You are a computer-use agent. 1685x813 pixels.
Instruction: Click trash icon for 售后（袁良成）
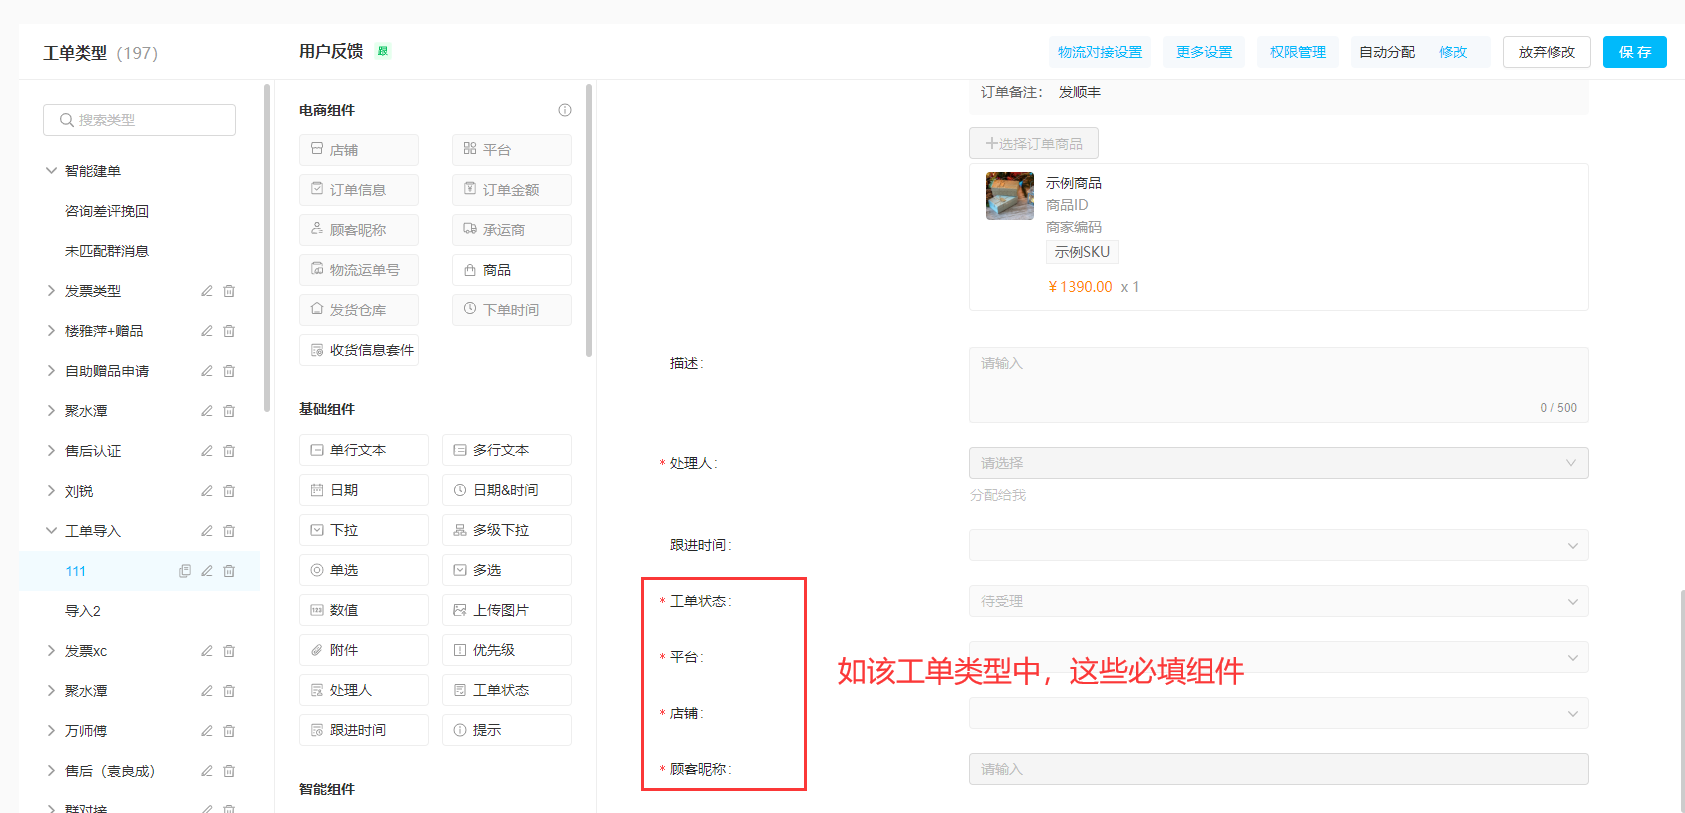click(x=229, y=771)
